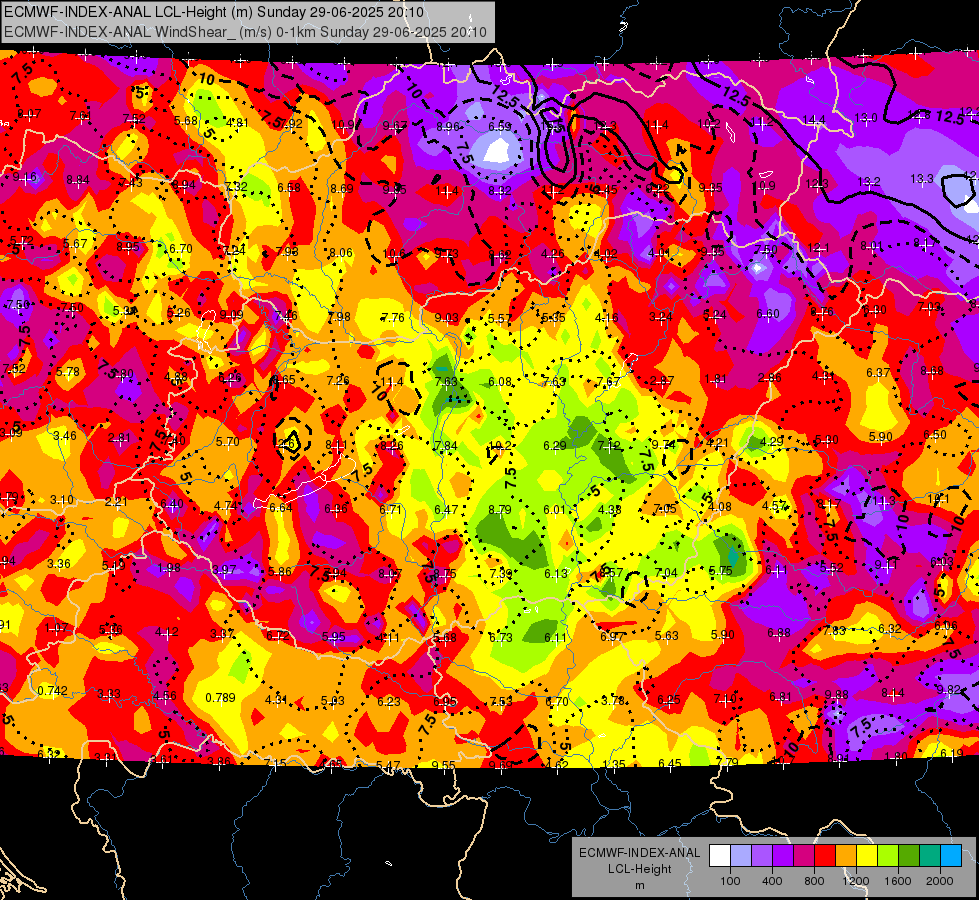This screenshot has width=979, height=900.
Task: Click the grid value 9.88
Action: tap(837, 695)
